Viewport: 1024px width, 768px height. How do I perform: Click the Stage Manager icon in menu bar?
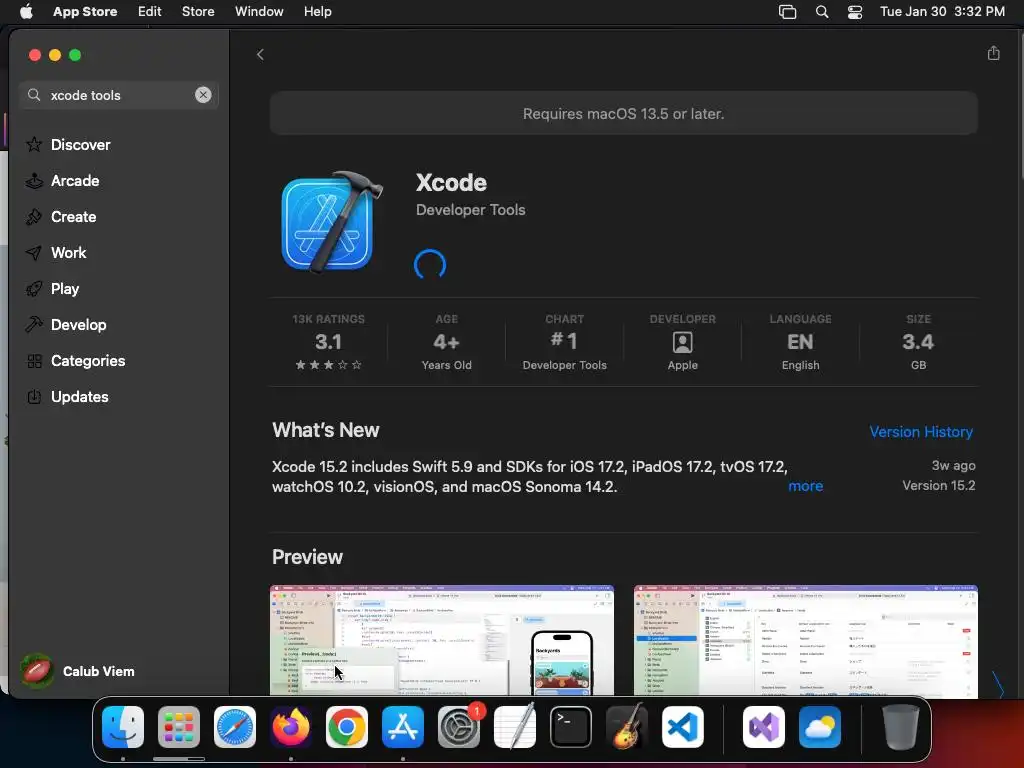point(788,12)
